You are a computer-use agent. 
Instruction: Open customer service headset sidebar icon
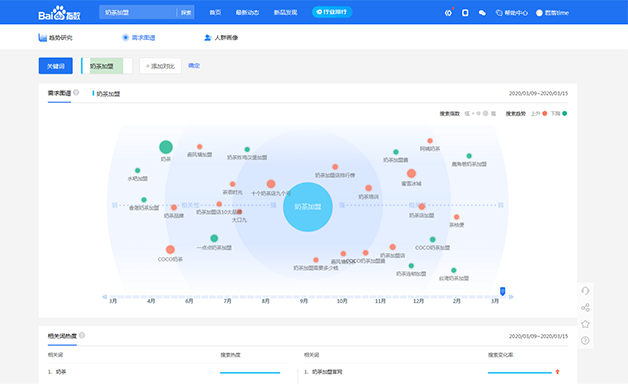click(585, 291)
